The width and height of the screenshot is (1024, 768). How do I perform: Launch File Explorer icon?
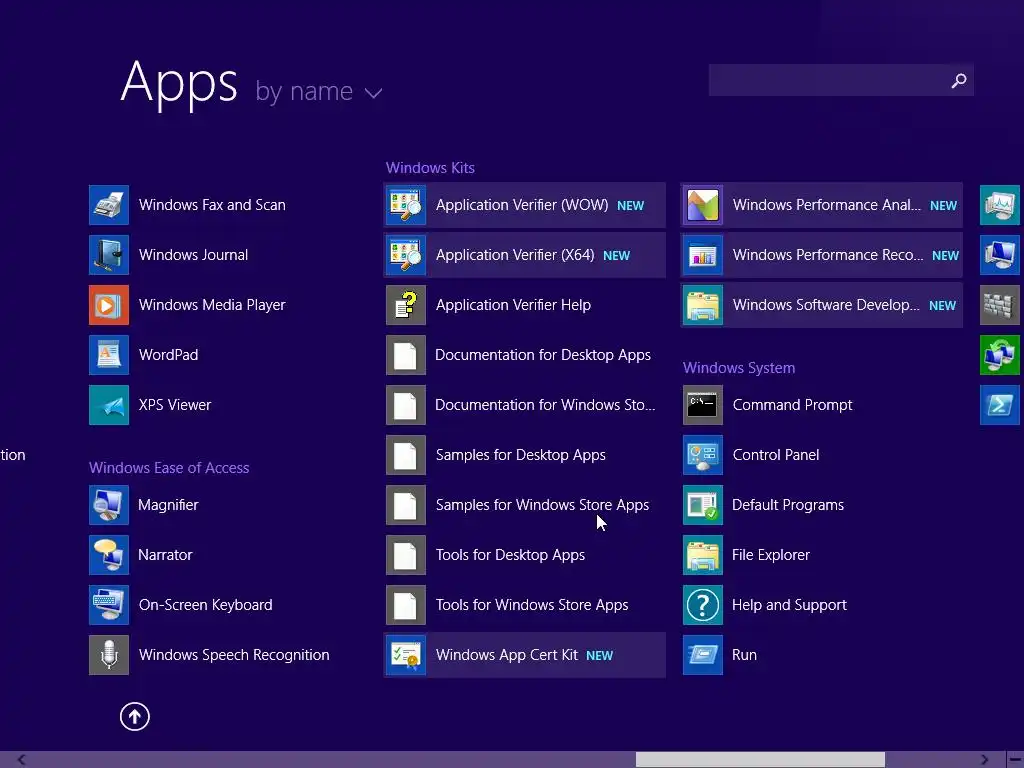[x=703, y=555]
